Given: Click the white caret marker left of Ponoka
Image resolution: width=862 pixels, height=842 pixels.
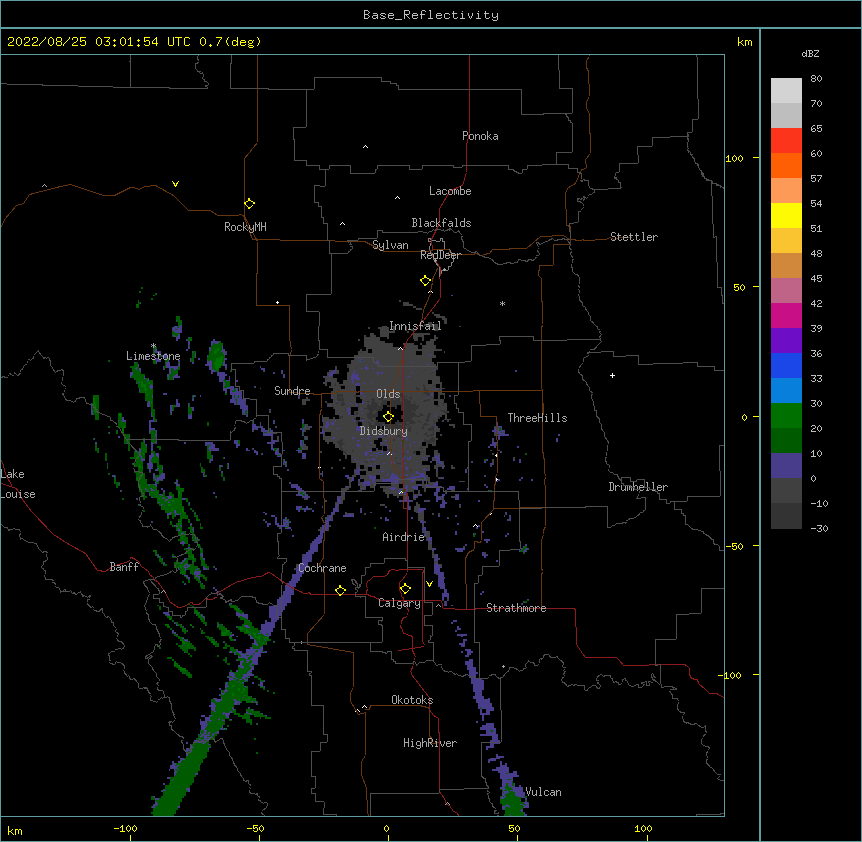Looking at the screenshot, I should 366,147.
